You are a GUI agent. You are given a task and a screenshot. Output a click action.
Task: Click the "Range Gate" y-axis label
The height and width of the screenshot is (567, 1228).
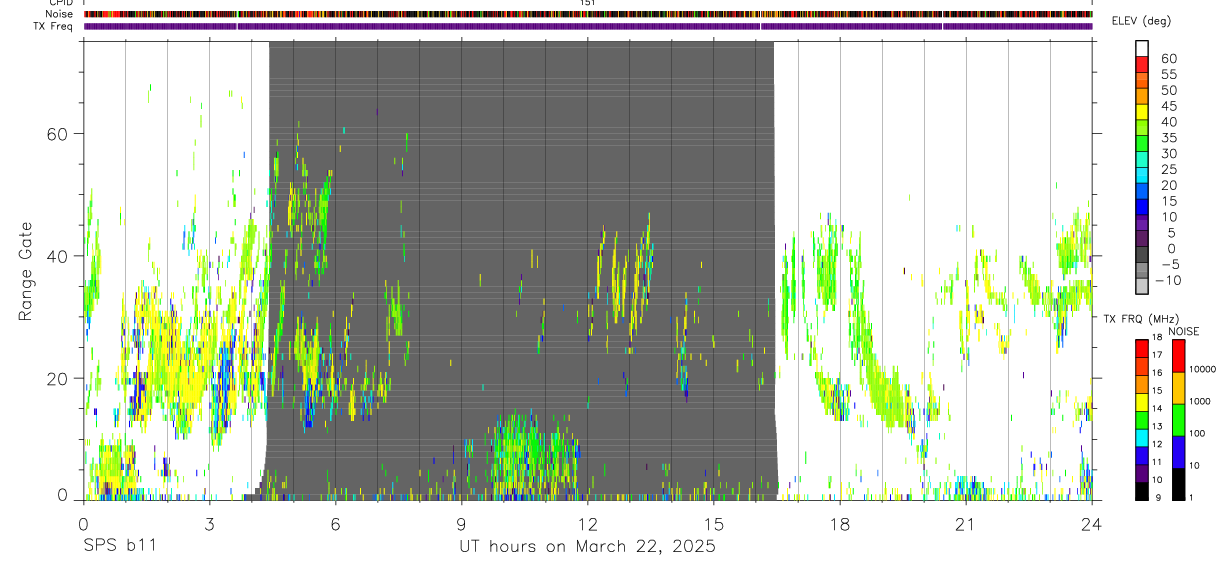[27, 272]
